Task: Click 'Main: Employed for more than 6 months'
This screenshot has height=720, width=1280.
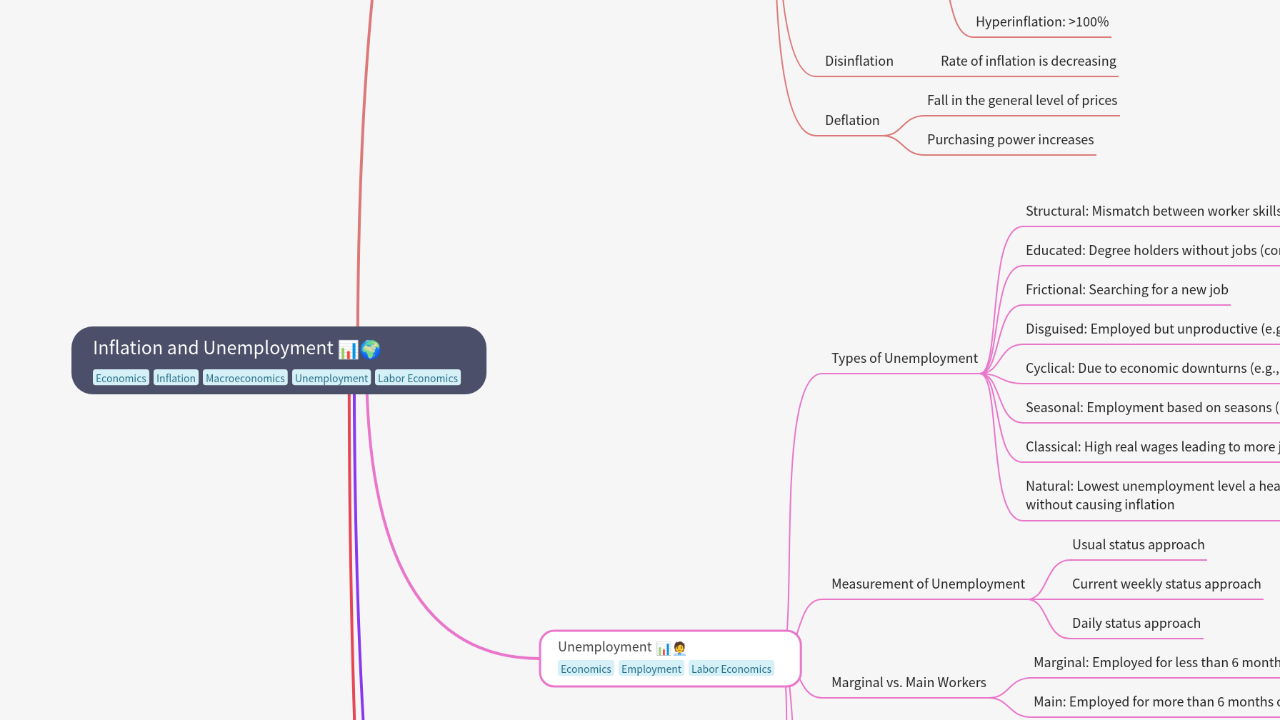Action: pyautogui.click(x=1156, y=702)
